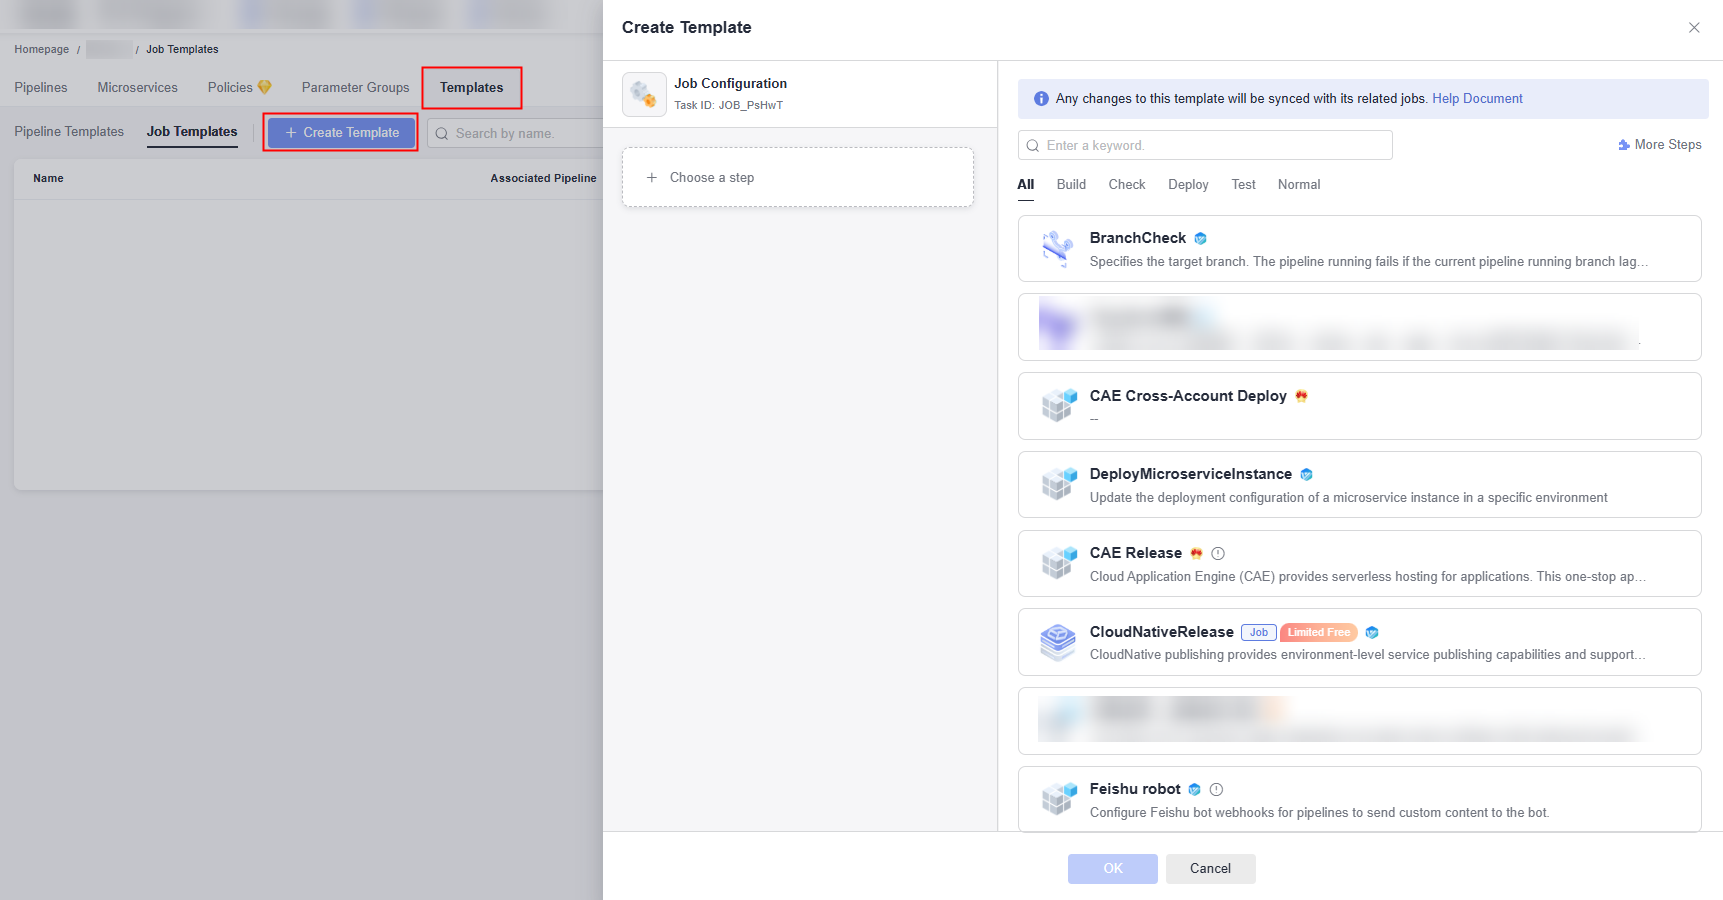This screenshot has width=1723, height=900.
Task: Click the More Steps link
Action: pos(1660,145)
